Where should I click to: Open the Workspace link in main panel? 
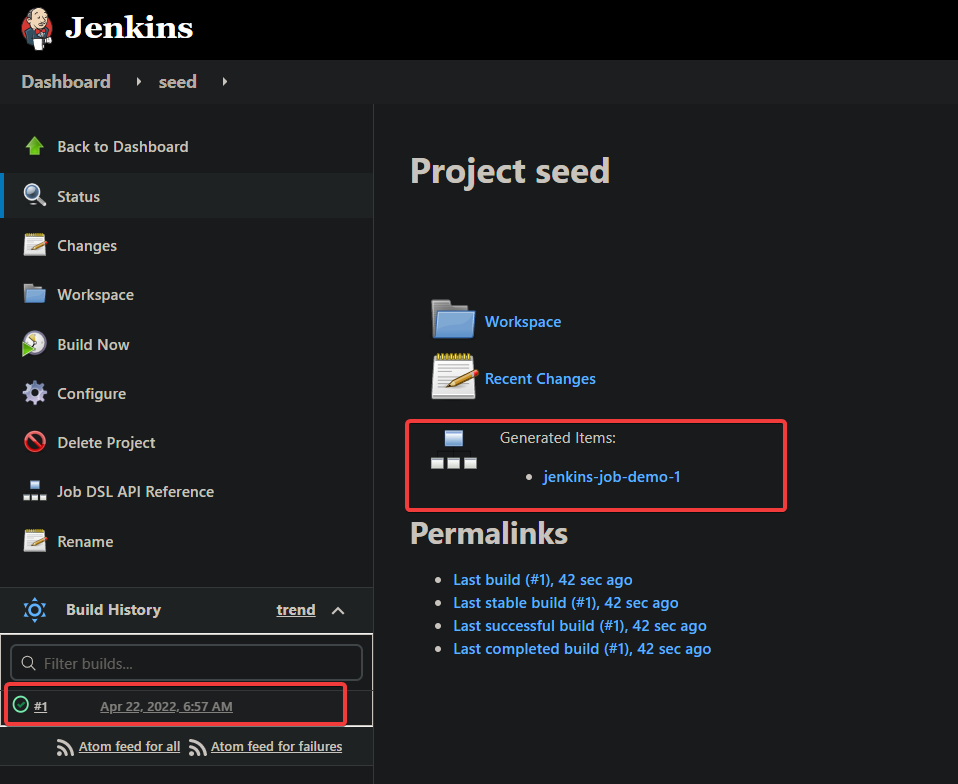point(523,322)
